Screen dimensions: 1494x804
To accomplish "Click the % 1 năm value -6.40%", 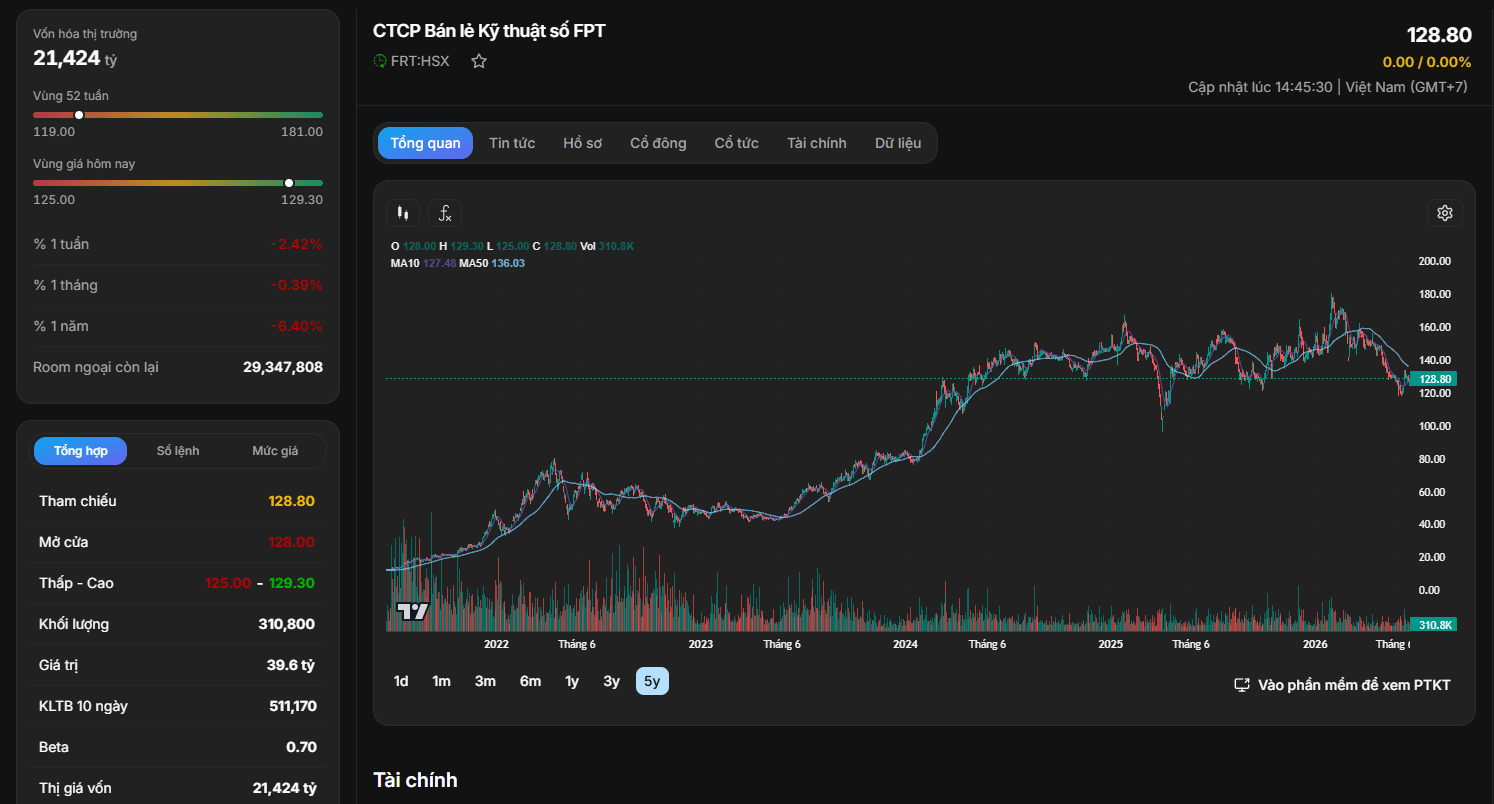I will (296, 326).
